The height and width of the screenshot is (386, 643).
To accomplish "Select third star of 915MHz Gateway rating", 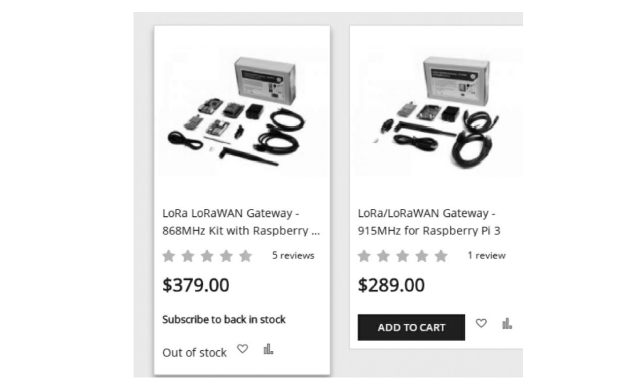I will click(403, 256).
